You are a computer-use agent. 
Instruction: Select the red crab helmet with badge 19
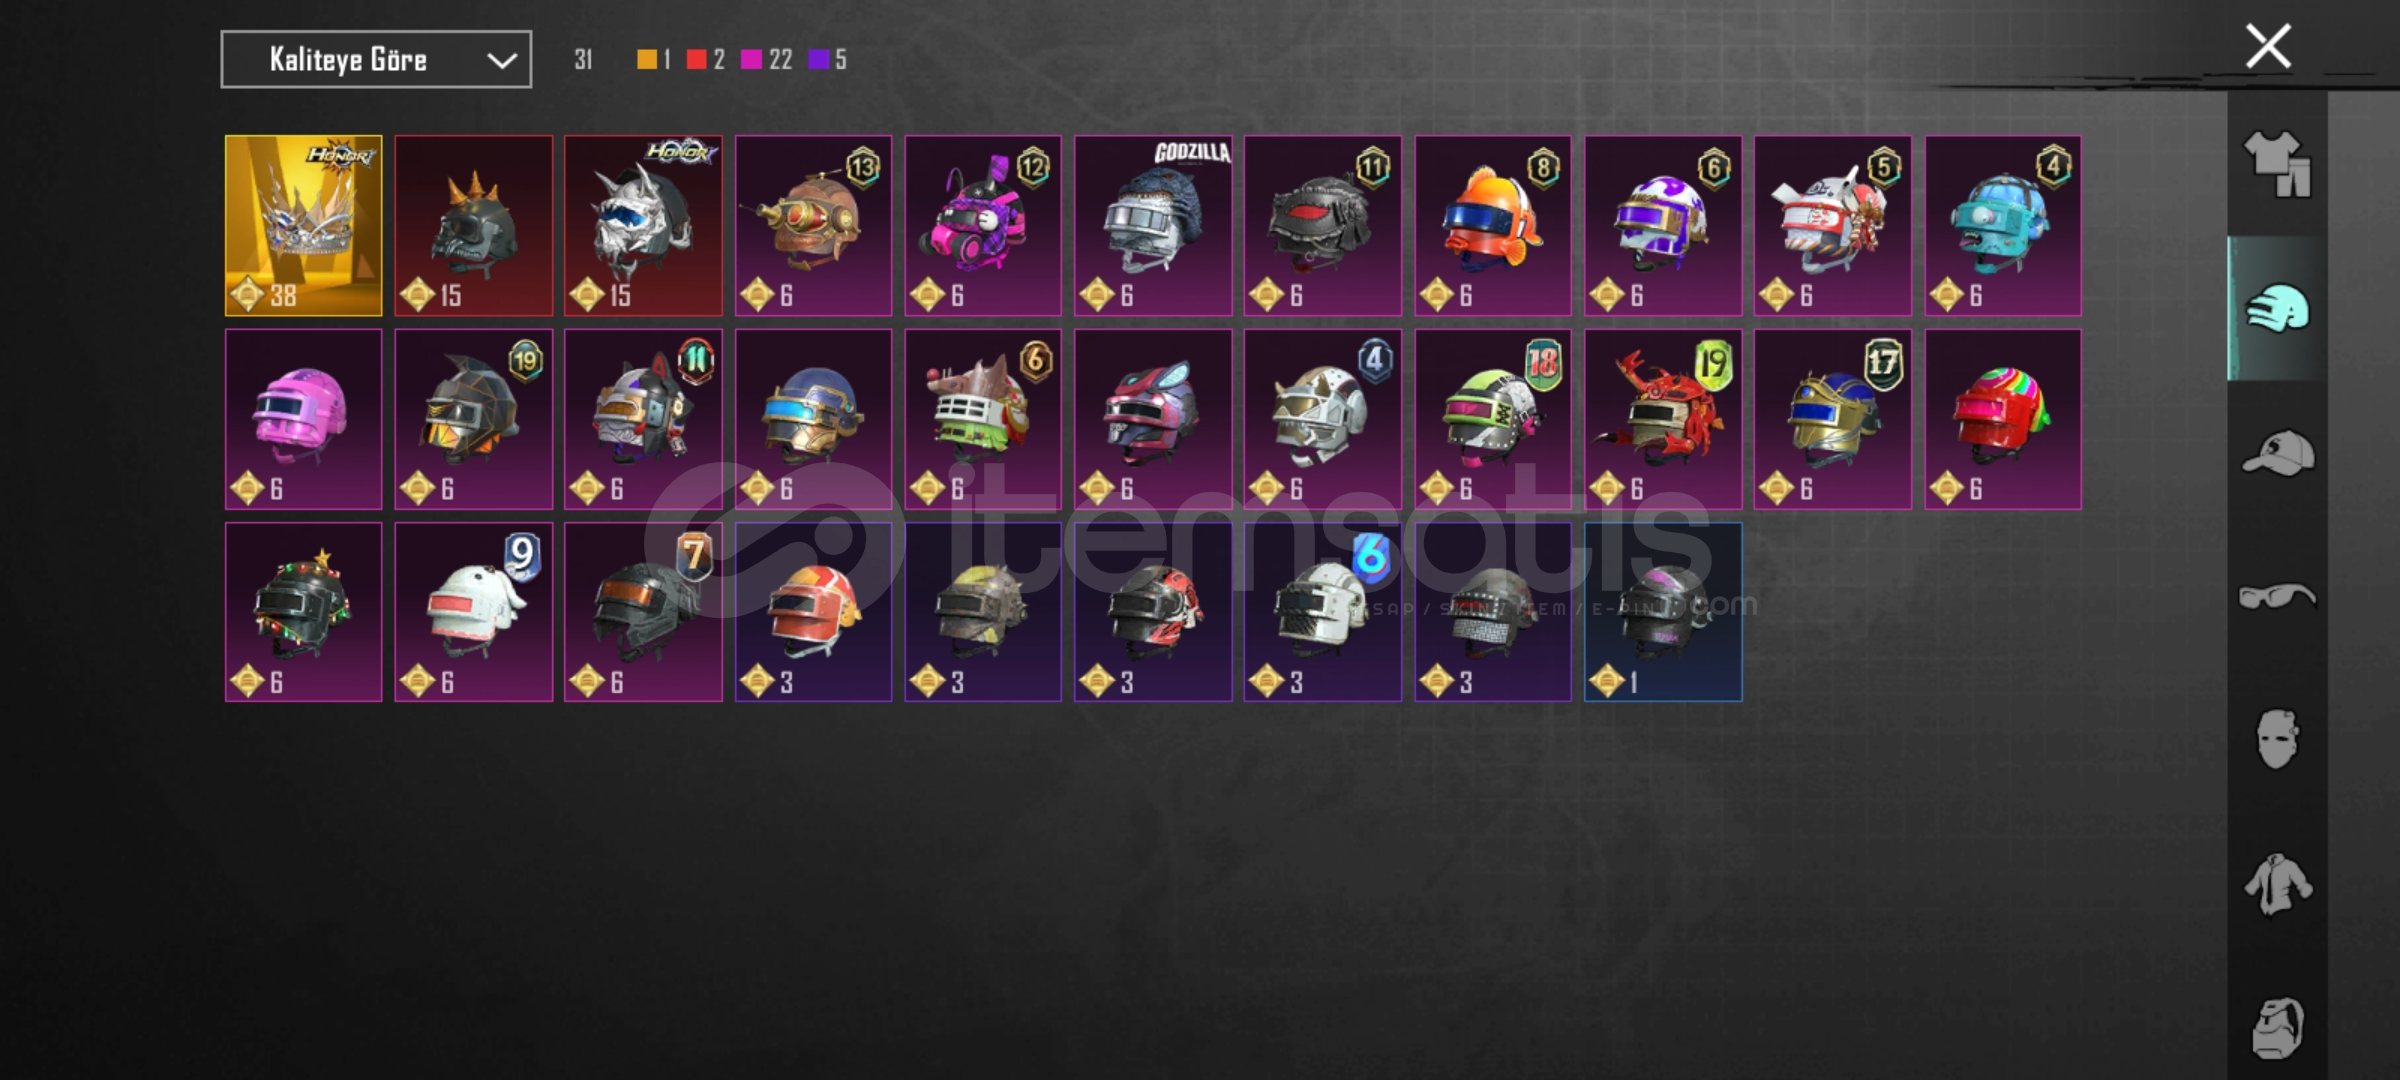pos(1663,419)
